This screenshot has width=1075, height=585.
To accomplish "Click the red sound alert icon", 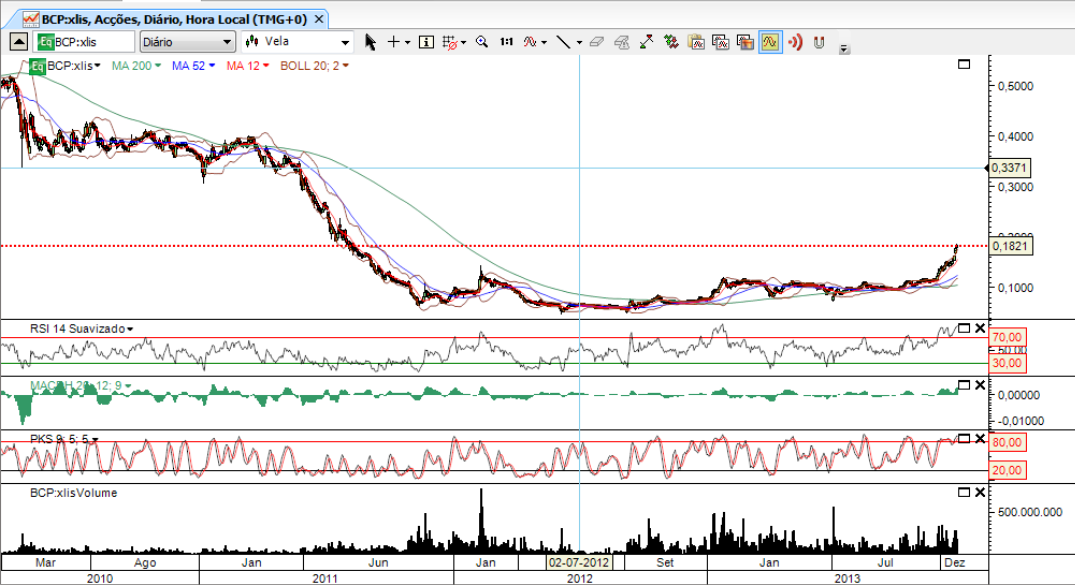I will click(x=795, y=42).
